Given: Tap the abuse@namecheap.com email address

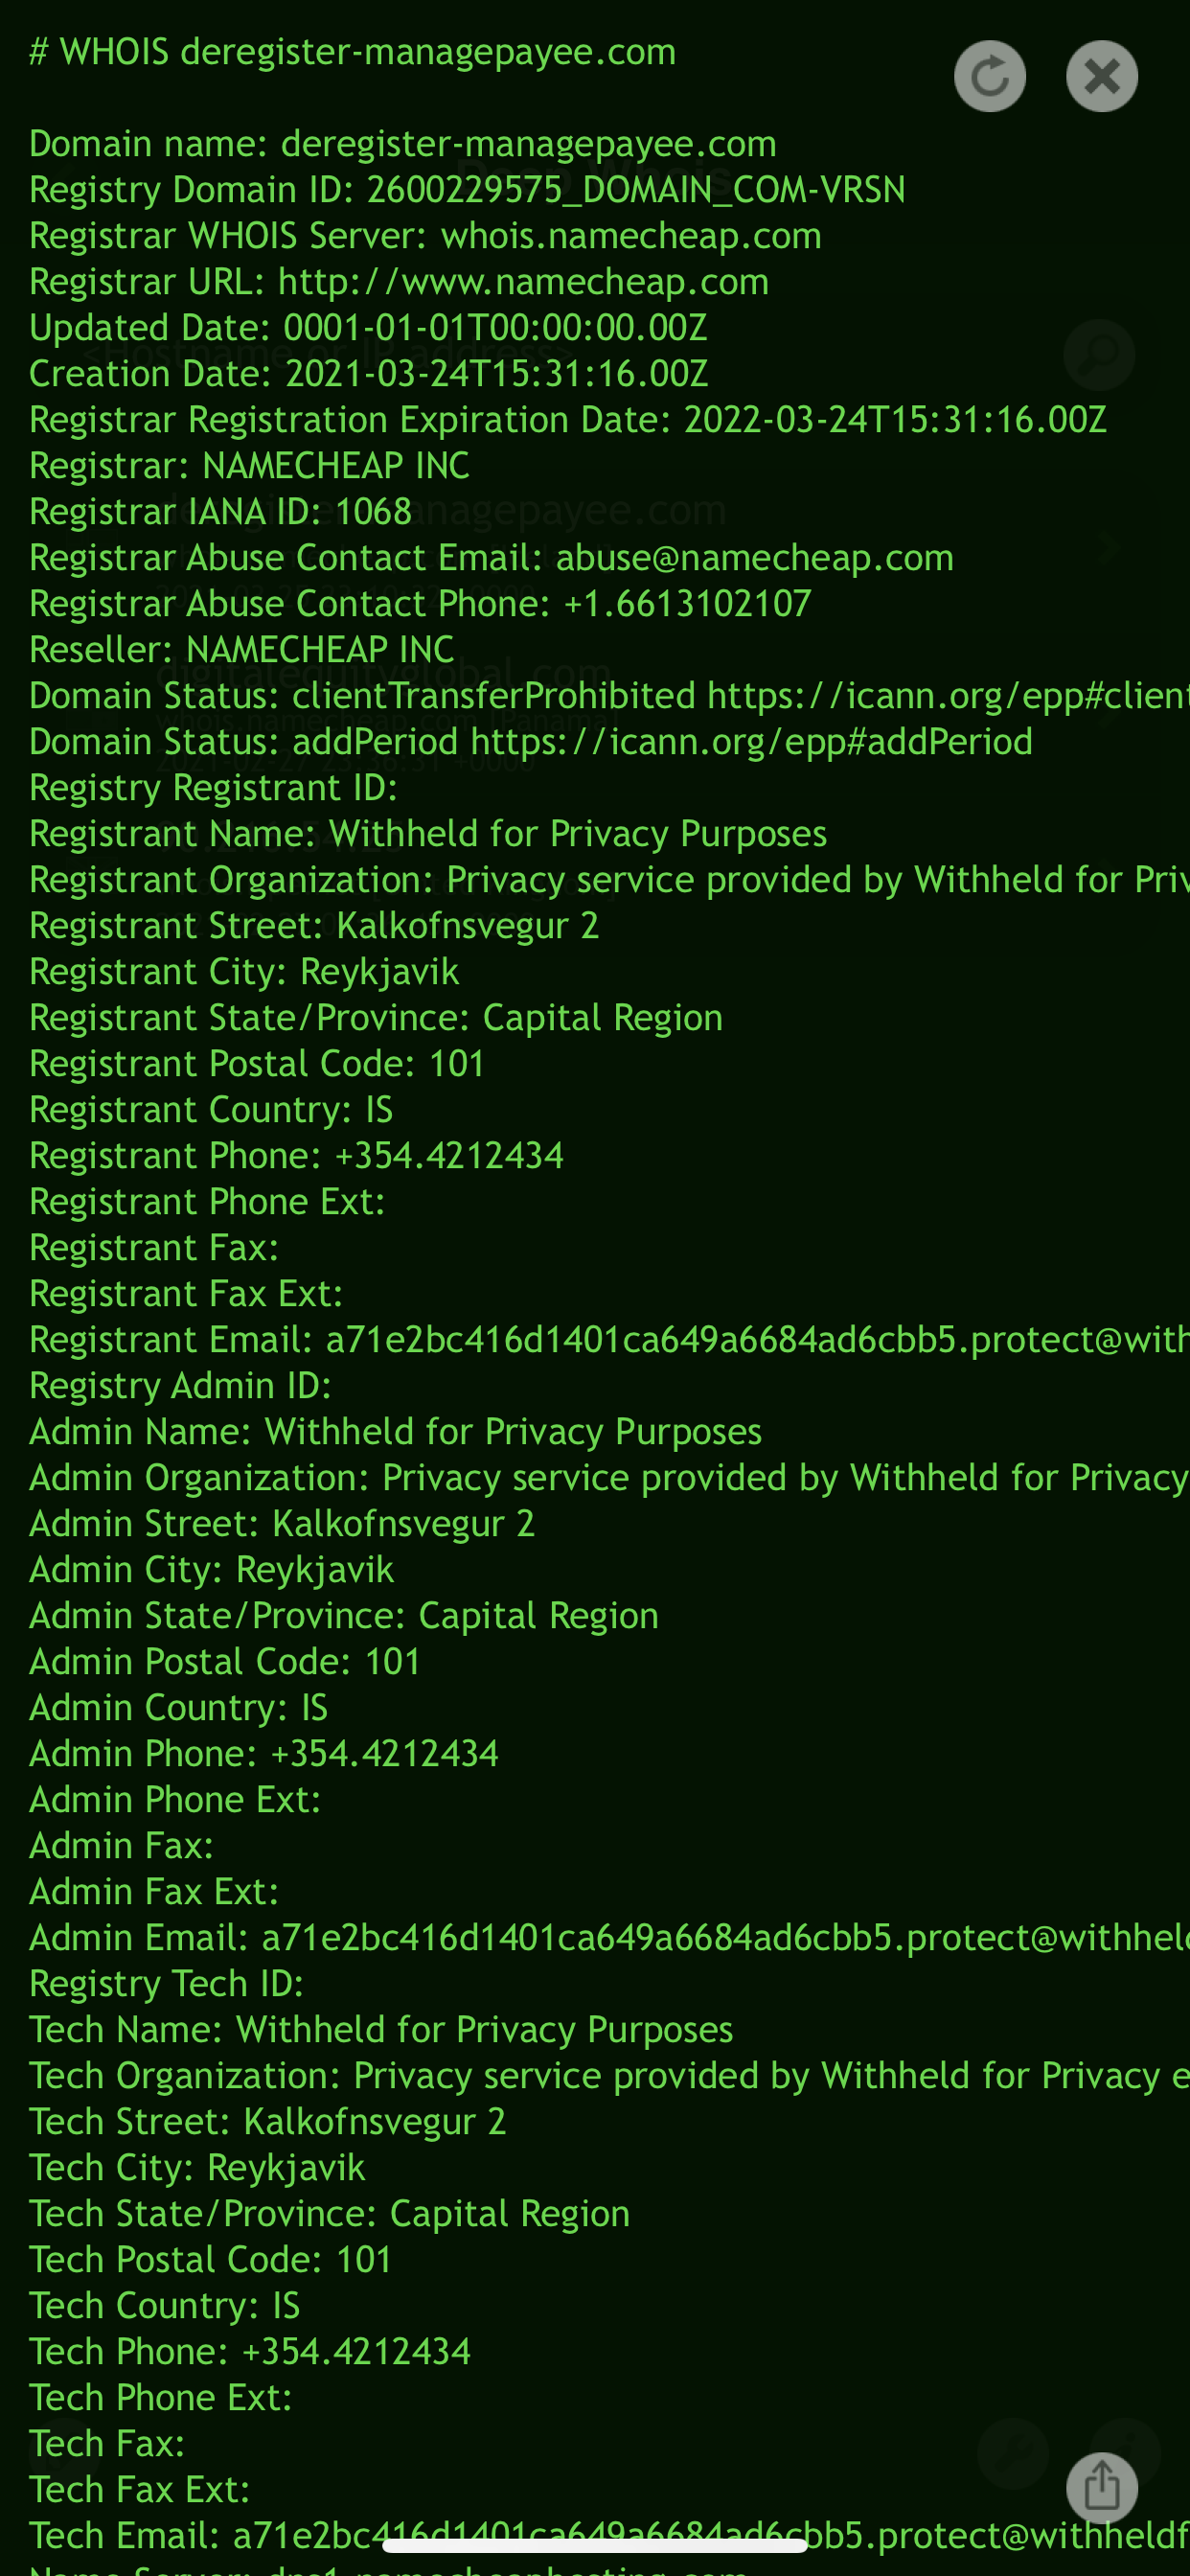Looking at the screenshot, I should click(x=754, y=558).
